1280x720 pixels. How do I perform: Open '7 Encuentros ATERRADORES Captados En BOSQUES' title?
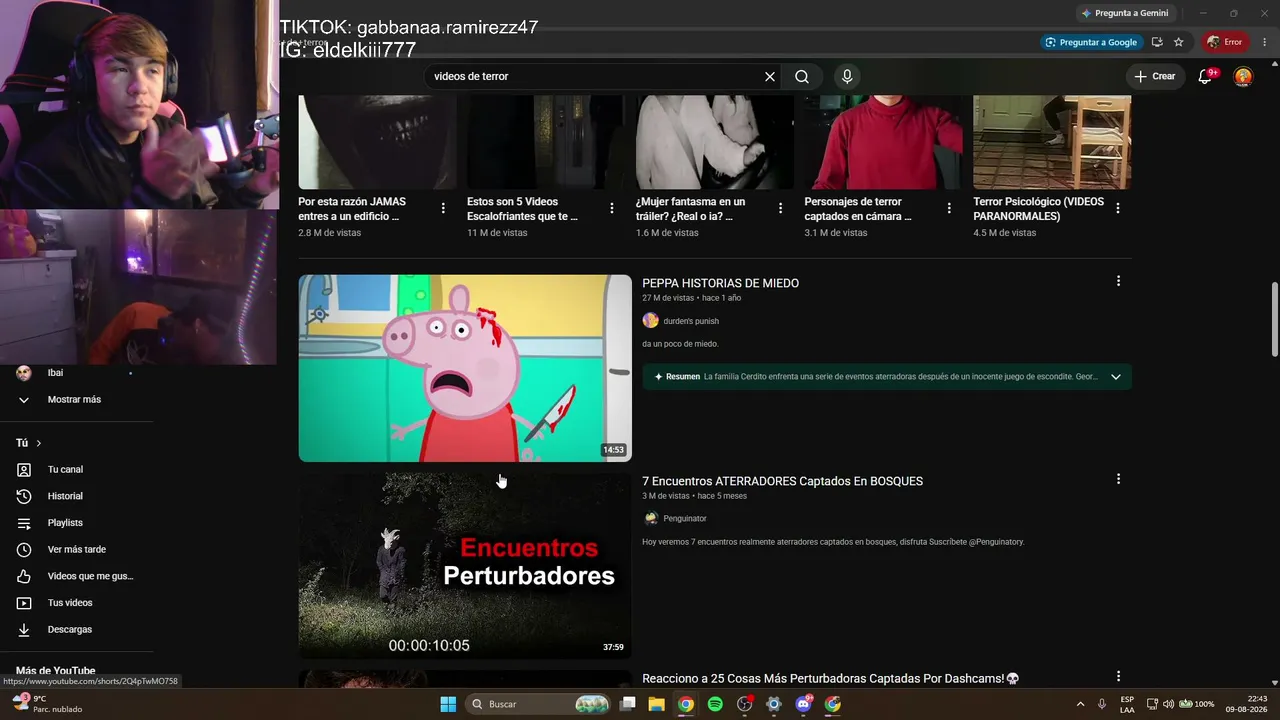(782, 481)
